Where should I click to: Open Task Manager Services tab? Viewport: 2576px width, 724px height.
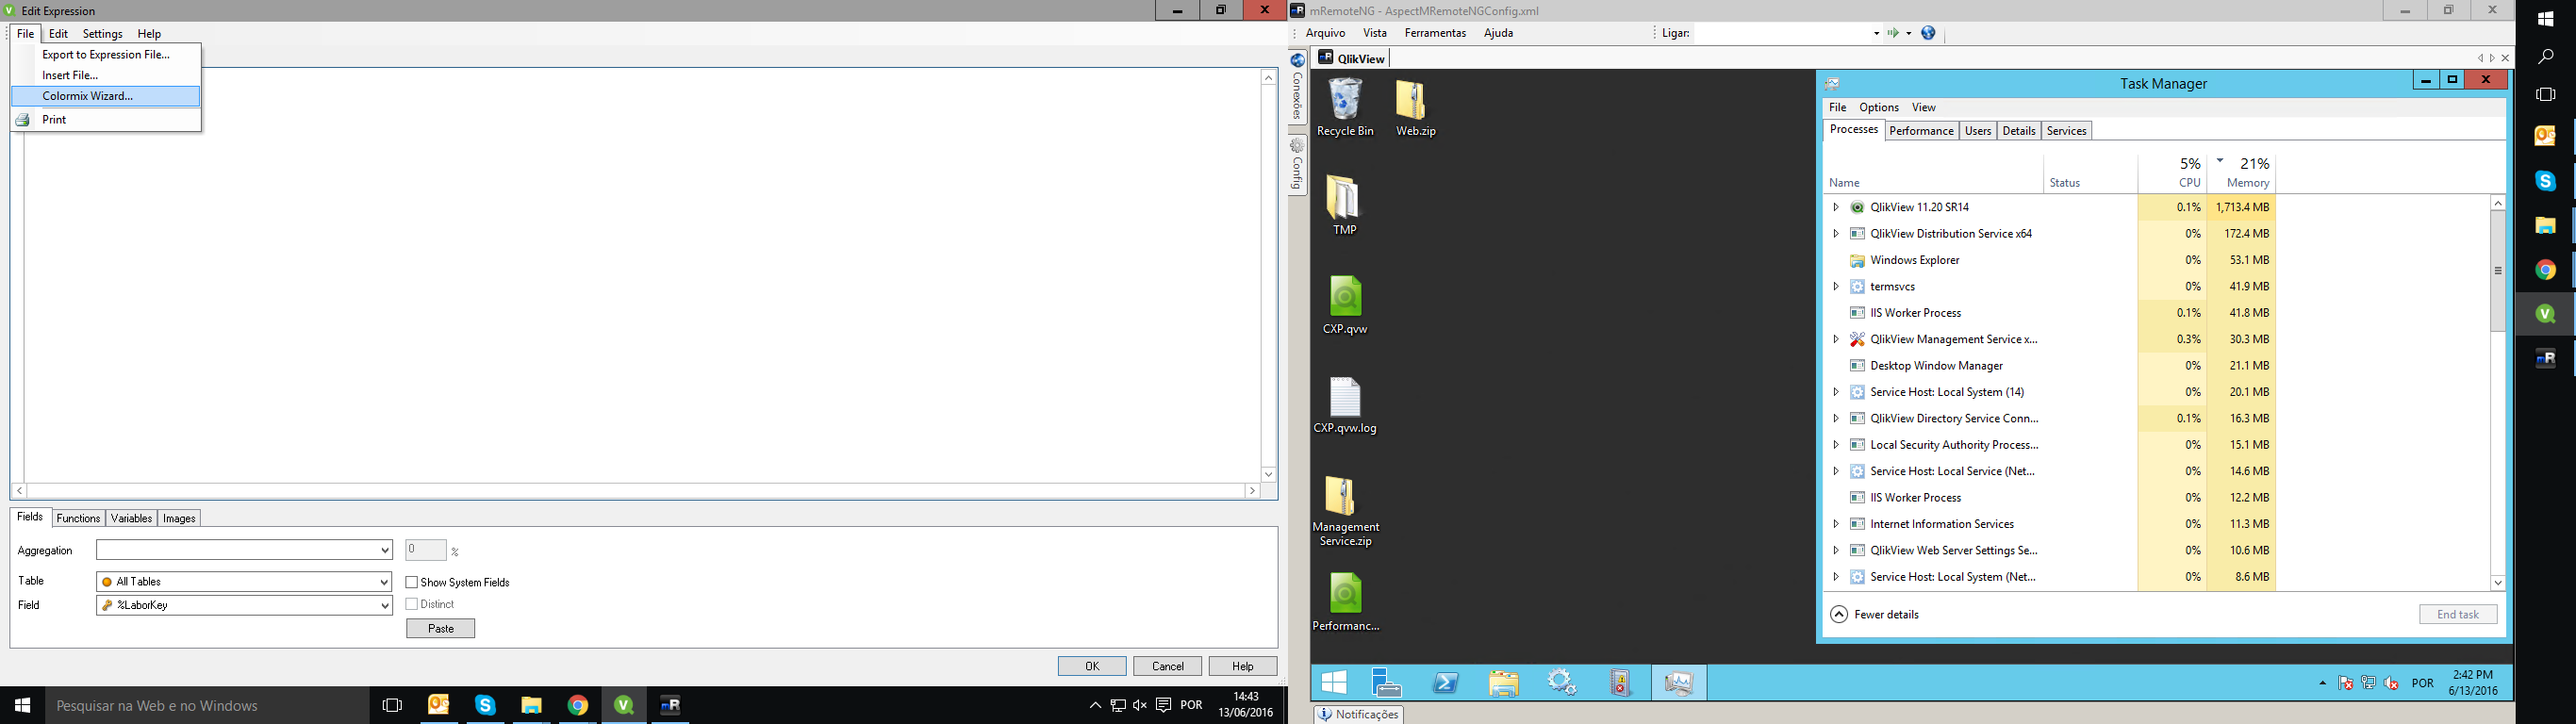coord(2066,131)
